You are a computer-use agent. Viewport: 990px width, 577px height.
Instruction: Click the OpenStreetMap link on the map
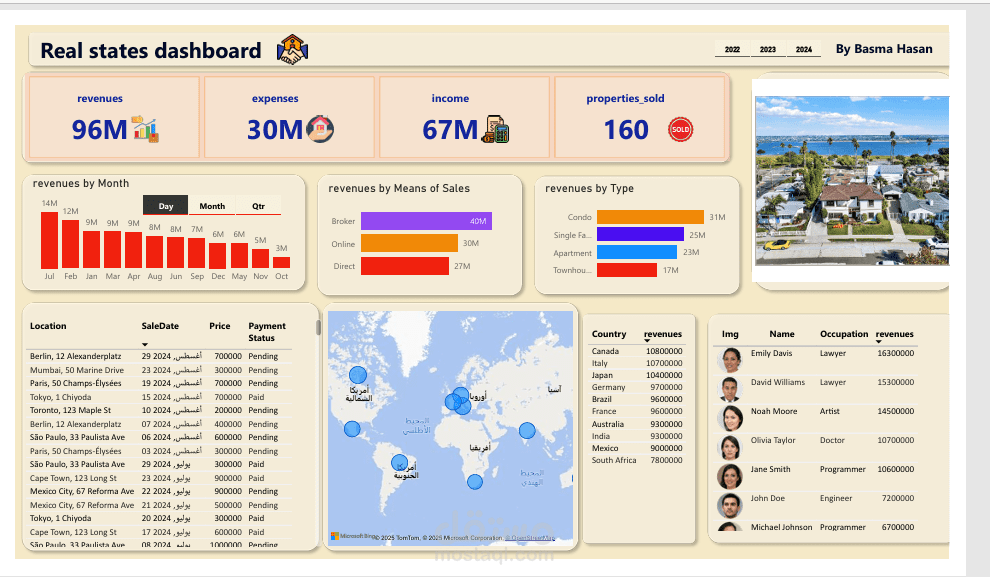point(530,538)
